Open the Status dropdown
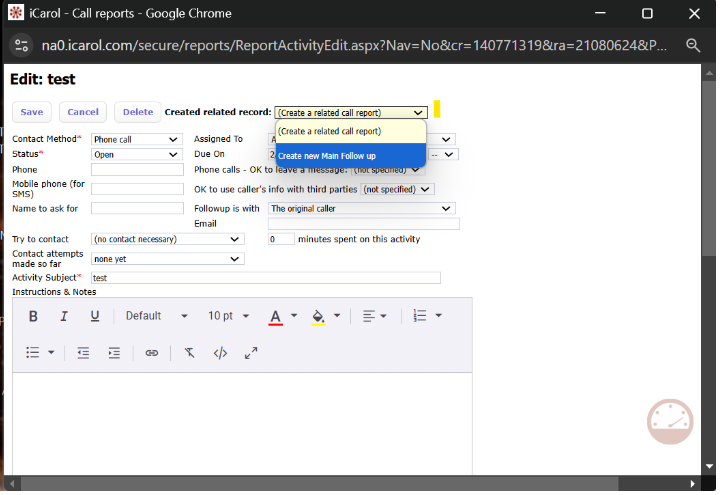 135,155
